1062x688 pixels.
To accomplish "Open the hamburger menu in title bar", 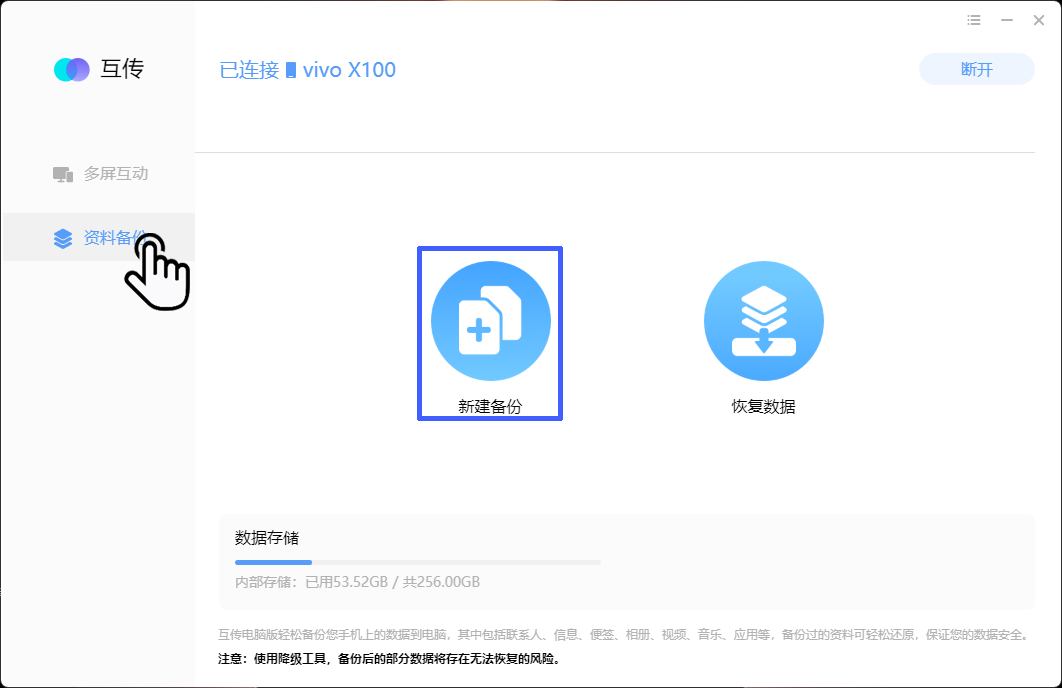I will [974, 20].
